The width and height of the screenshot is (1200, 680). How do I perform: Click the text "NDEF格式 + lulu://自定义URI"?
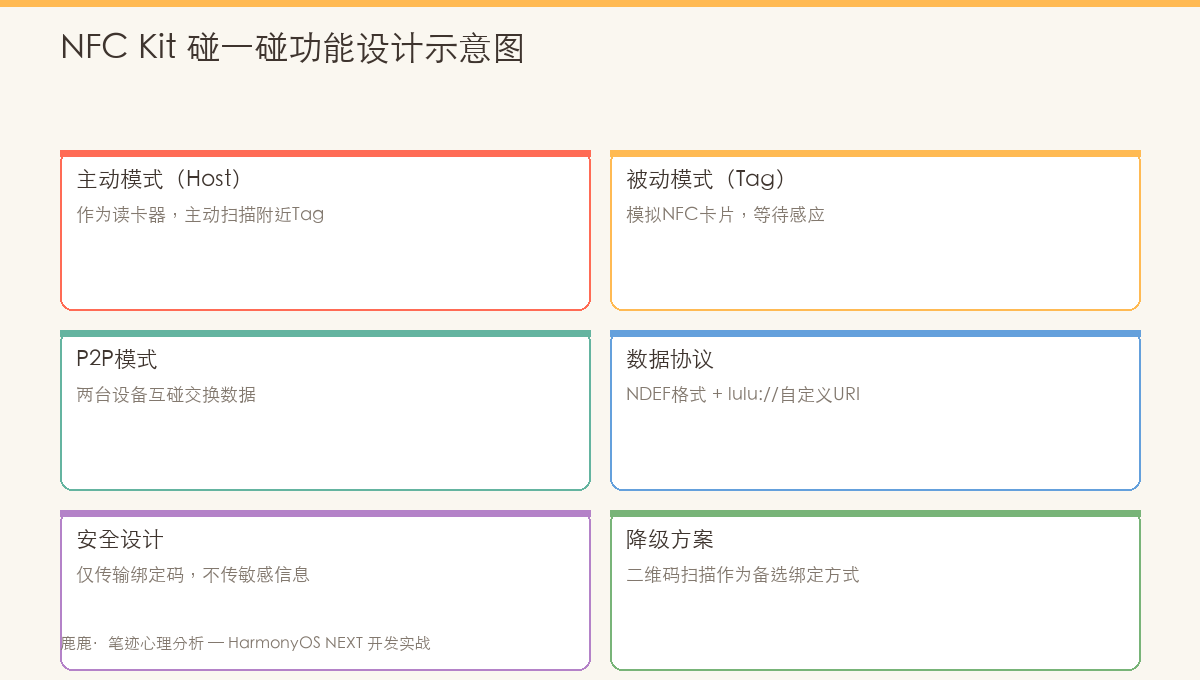click(x=743, y=394)
